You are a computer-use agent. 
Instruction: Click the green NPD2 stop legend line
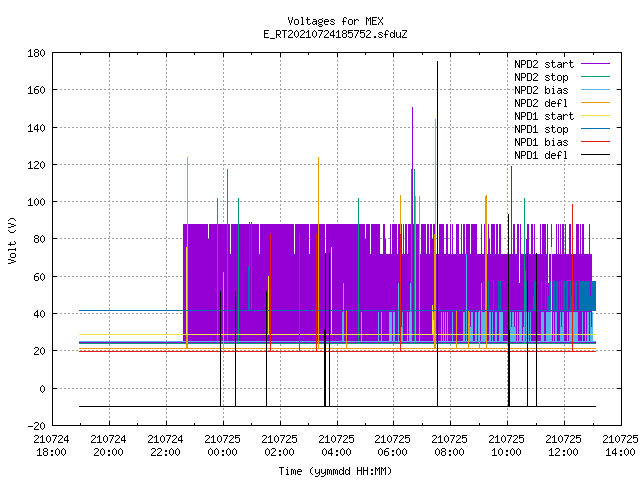595,77
